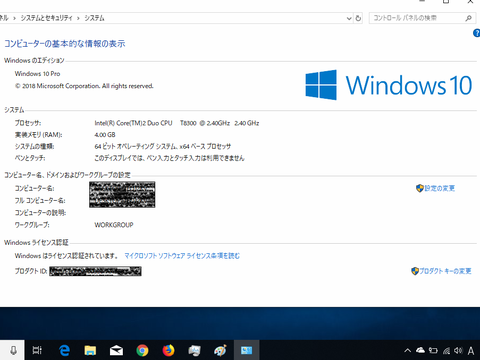Launch Firefox from the taskbar
The image size is (480, 360).
(168, 350)
